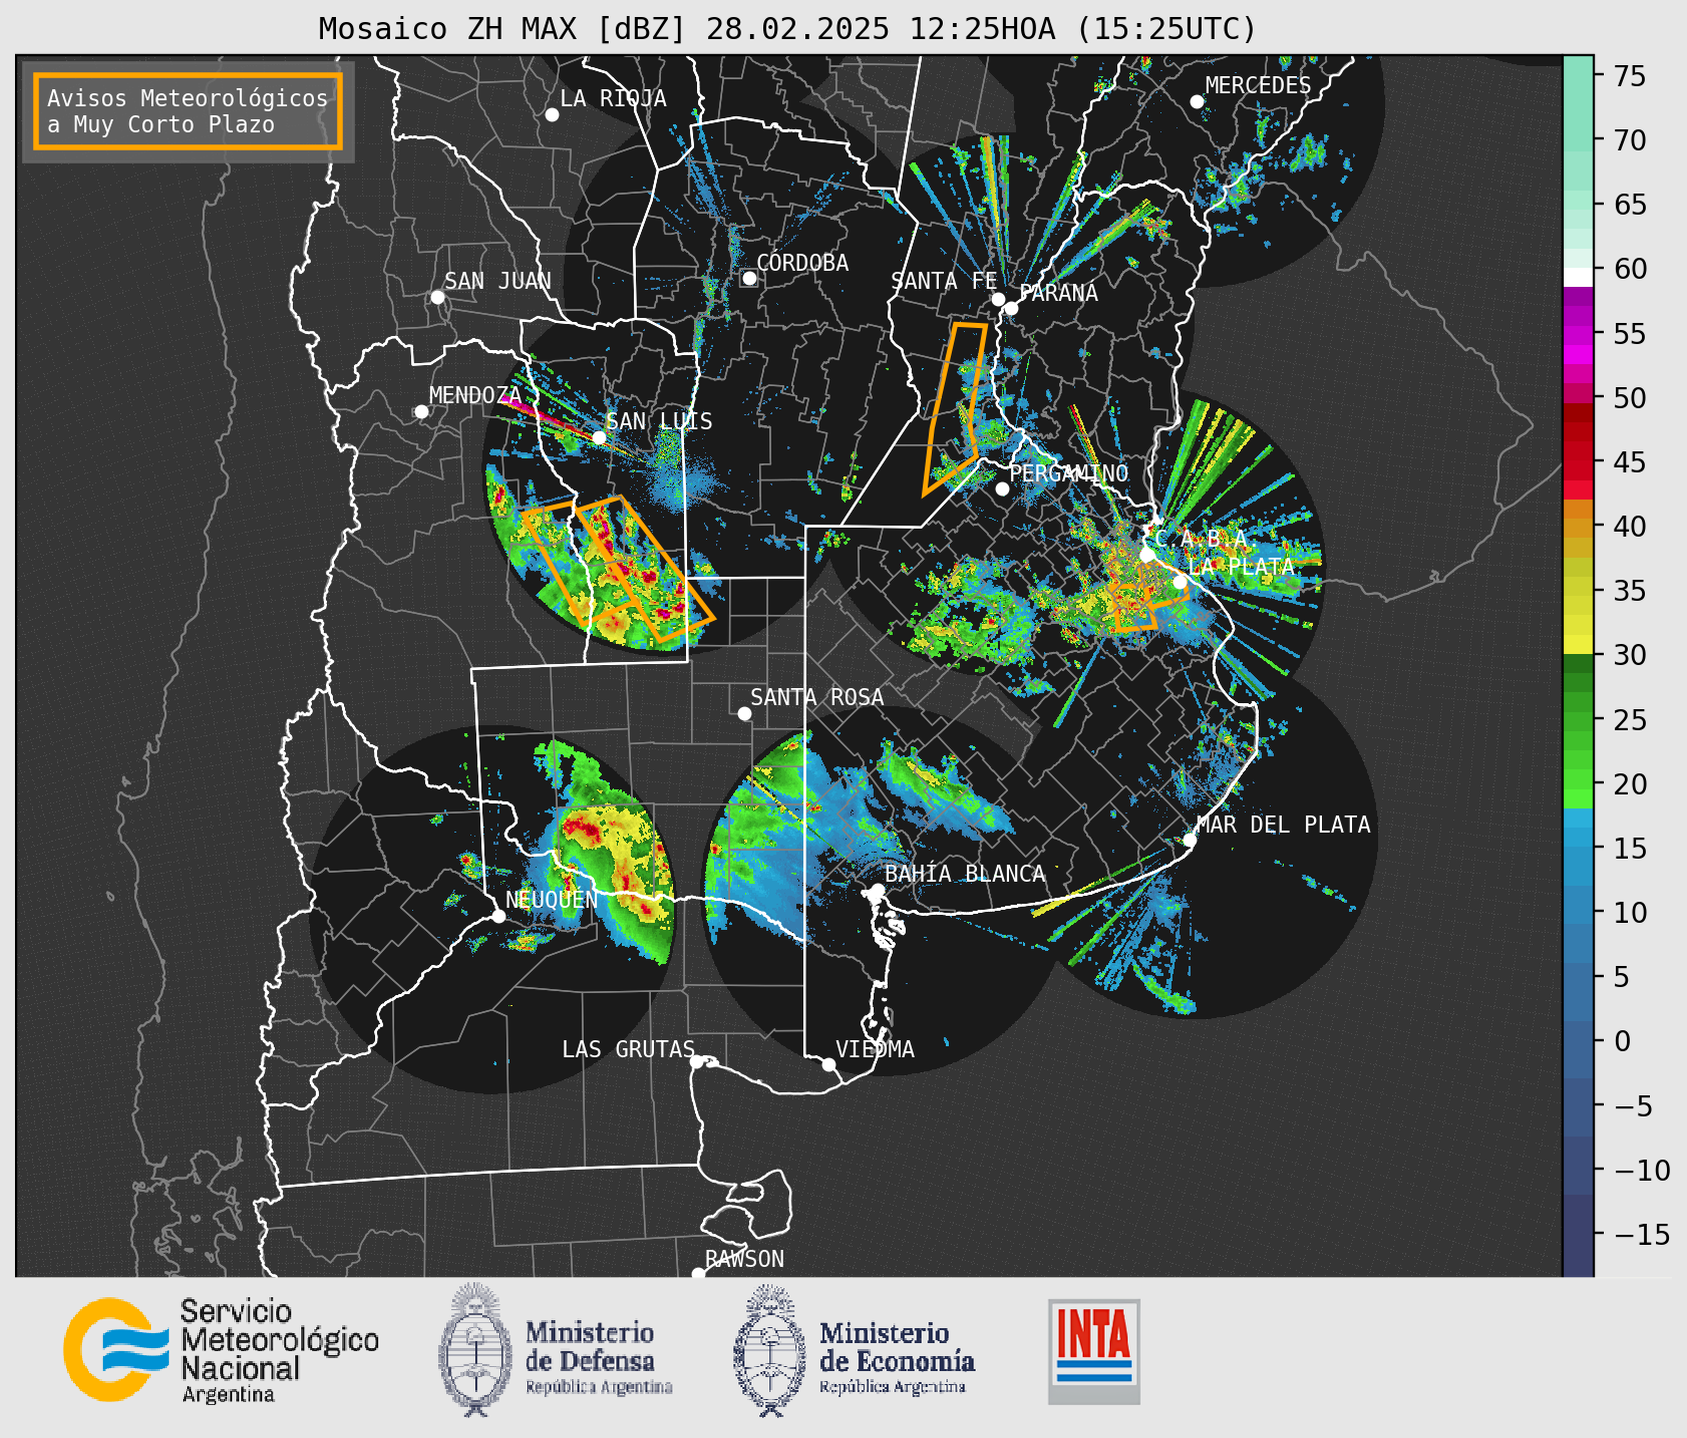The width and height of the screenshot is (1687, 1438).
Task: Click the Ministerio de Economía emblem
Action: pos(770,1351)
